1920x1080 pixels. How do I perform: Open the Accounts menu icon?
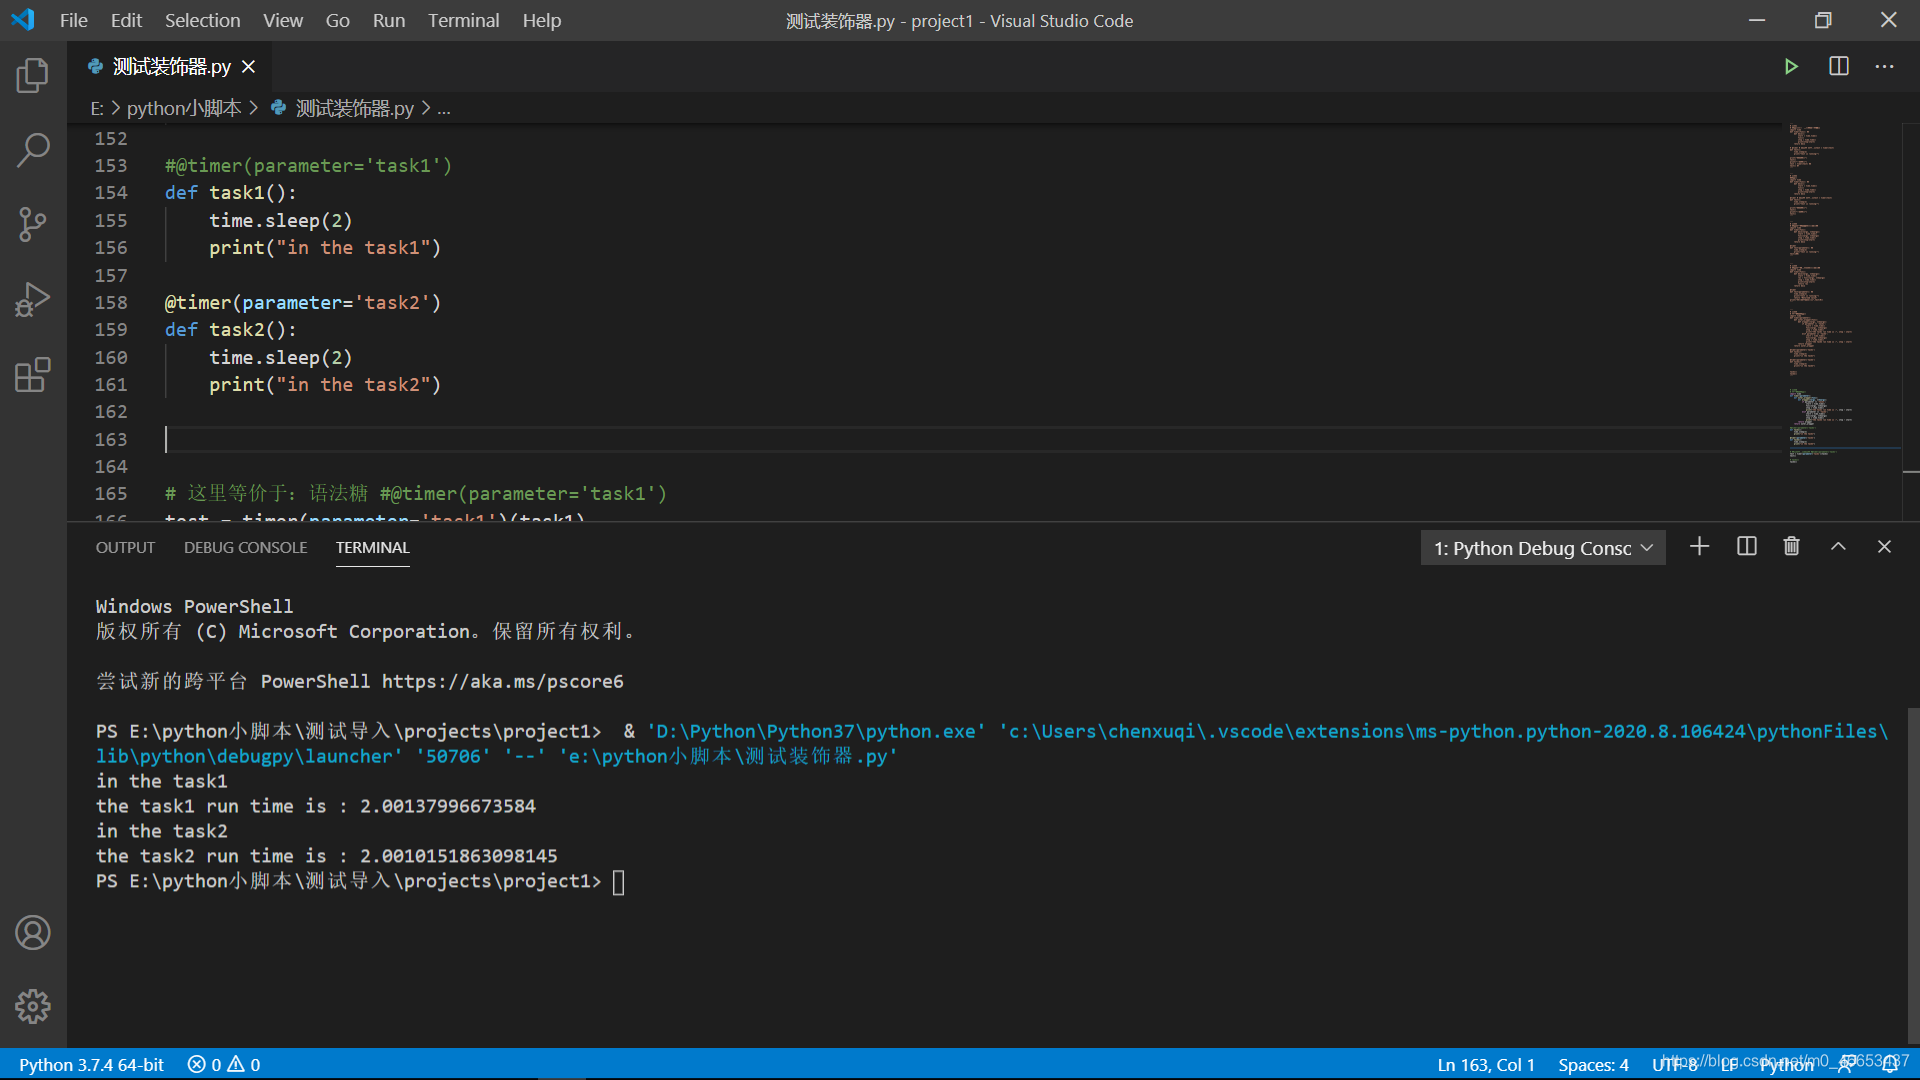[x=33, y=932]
